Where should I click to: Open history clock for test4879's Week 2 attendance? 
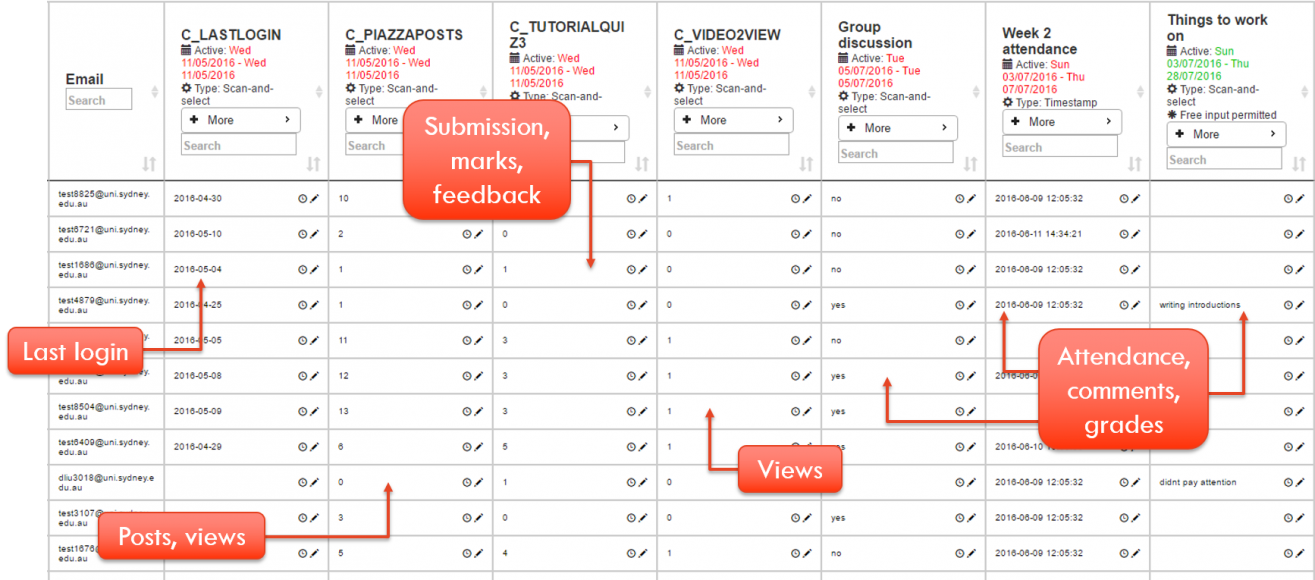[x=1123, y=305]
